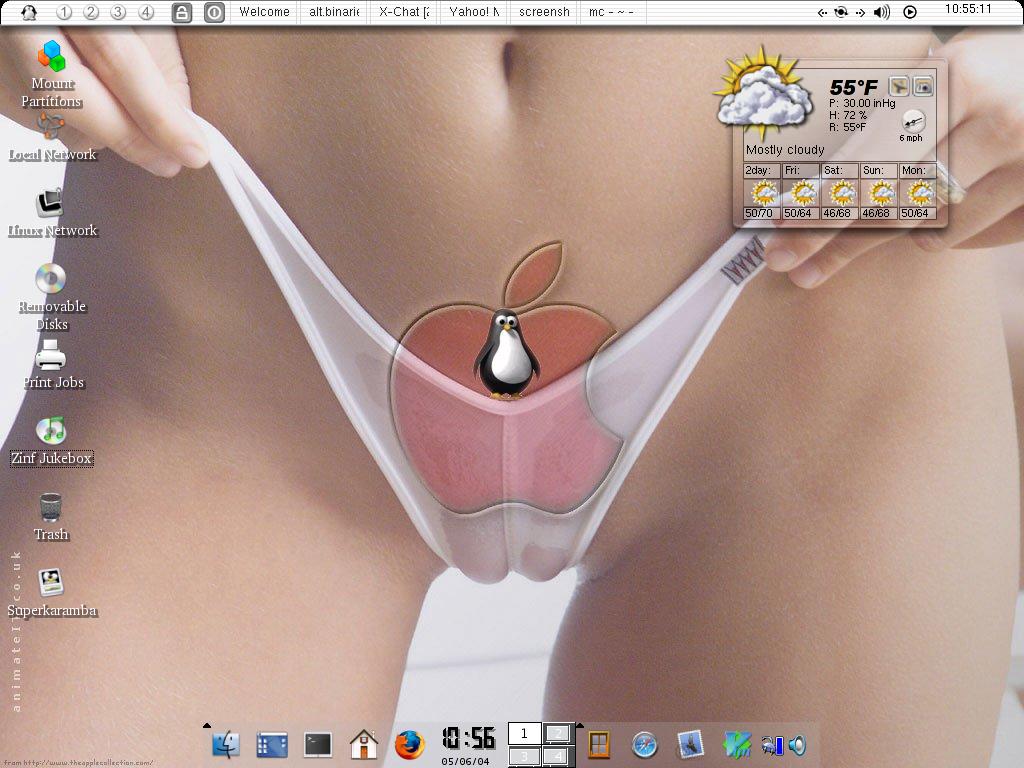1024x768 pixels.
Task: Click the P: 30.00 inHg pressure line
Action: tap(862, 103)
